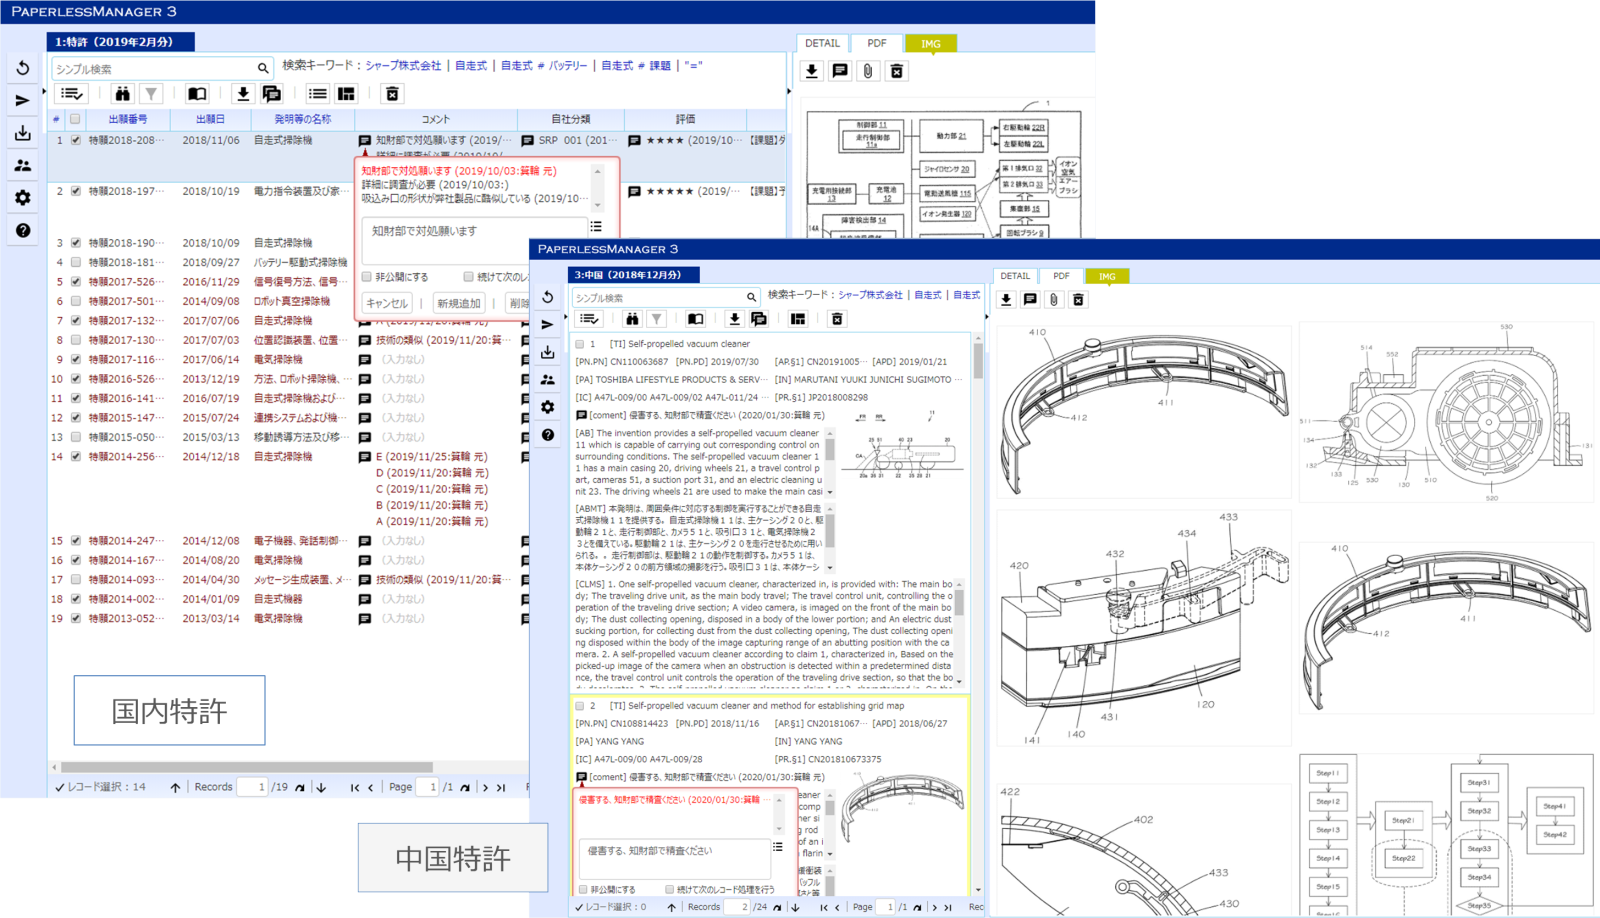Click the filter funnel icon in Japan patent toolbar
Image resolution: width=1600 pixels, height=918 pixels.
coord(151,94)
